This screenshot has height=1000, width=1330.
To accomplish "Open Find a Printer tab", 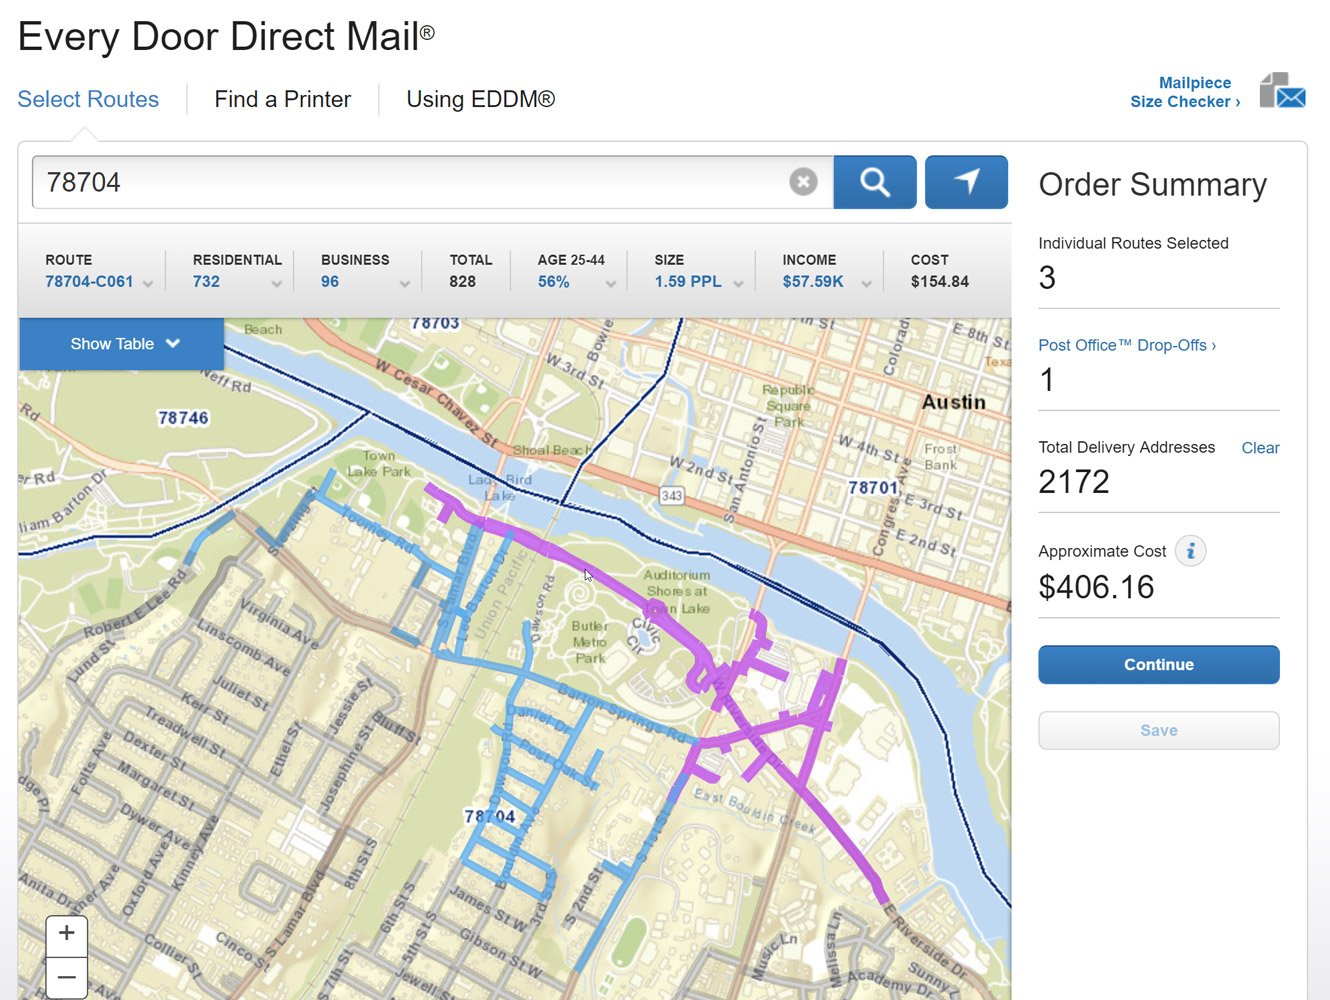I will coord(283,99).
